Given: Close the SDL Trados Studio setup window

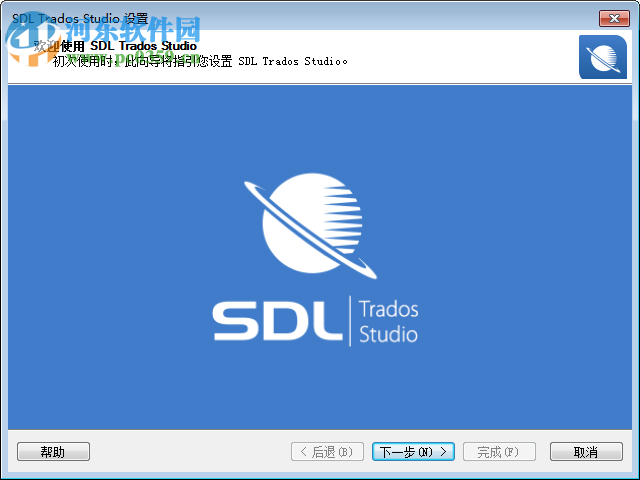Looking at the screenshot, I should pyautogui.click(x=614, y=18).
